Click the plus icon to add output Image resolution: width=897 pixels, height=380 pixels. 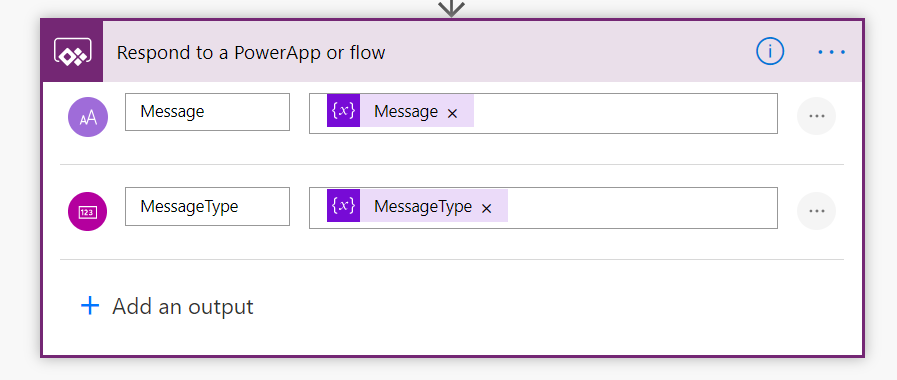90,306
